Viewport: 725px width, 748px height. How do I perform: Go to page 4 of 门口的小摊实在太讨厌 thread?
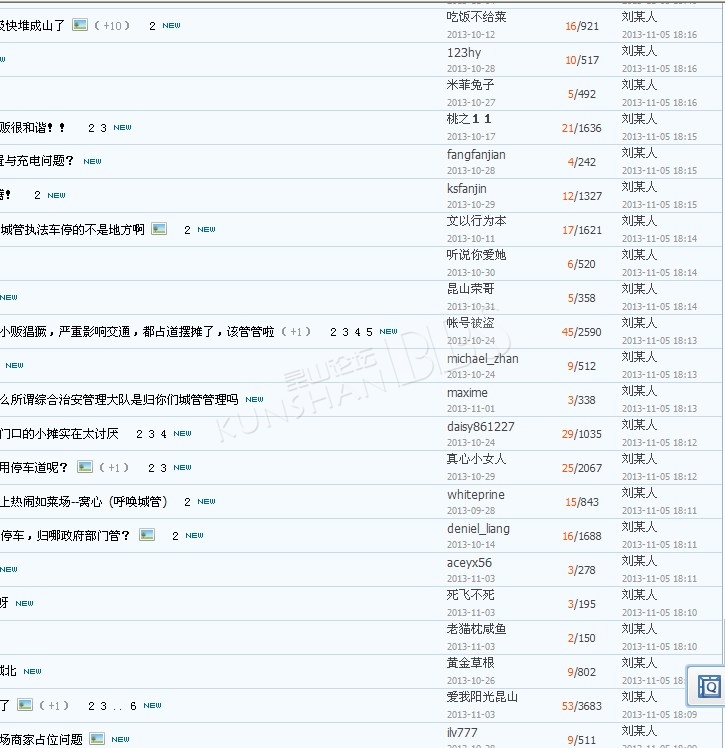tap(163, 434)
